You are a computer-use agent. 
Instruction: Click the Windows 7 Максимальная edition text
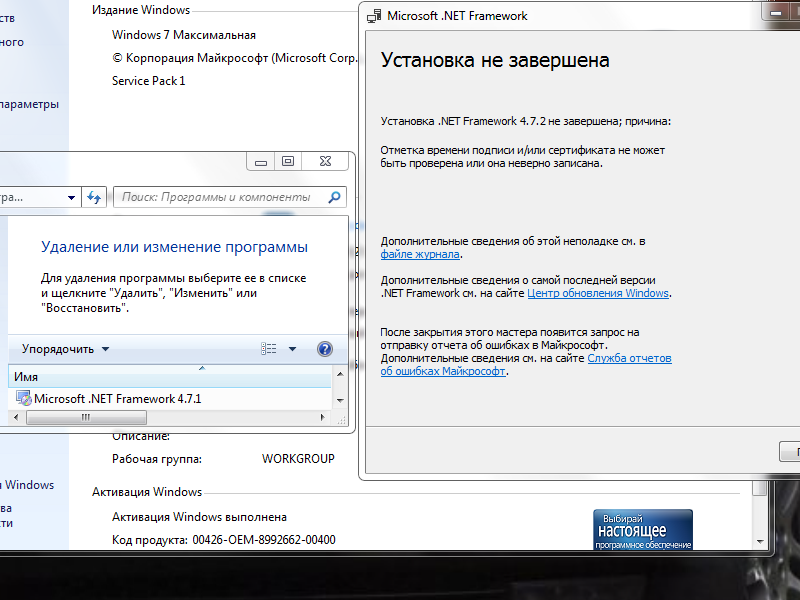[x=184, y=35]
